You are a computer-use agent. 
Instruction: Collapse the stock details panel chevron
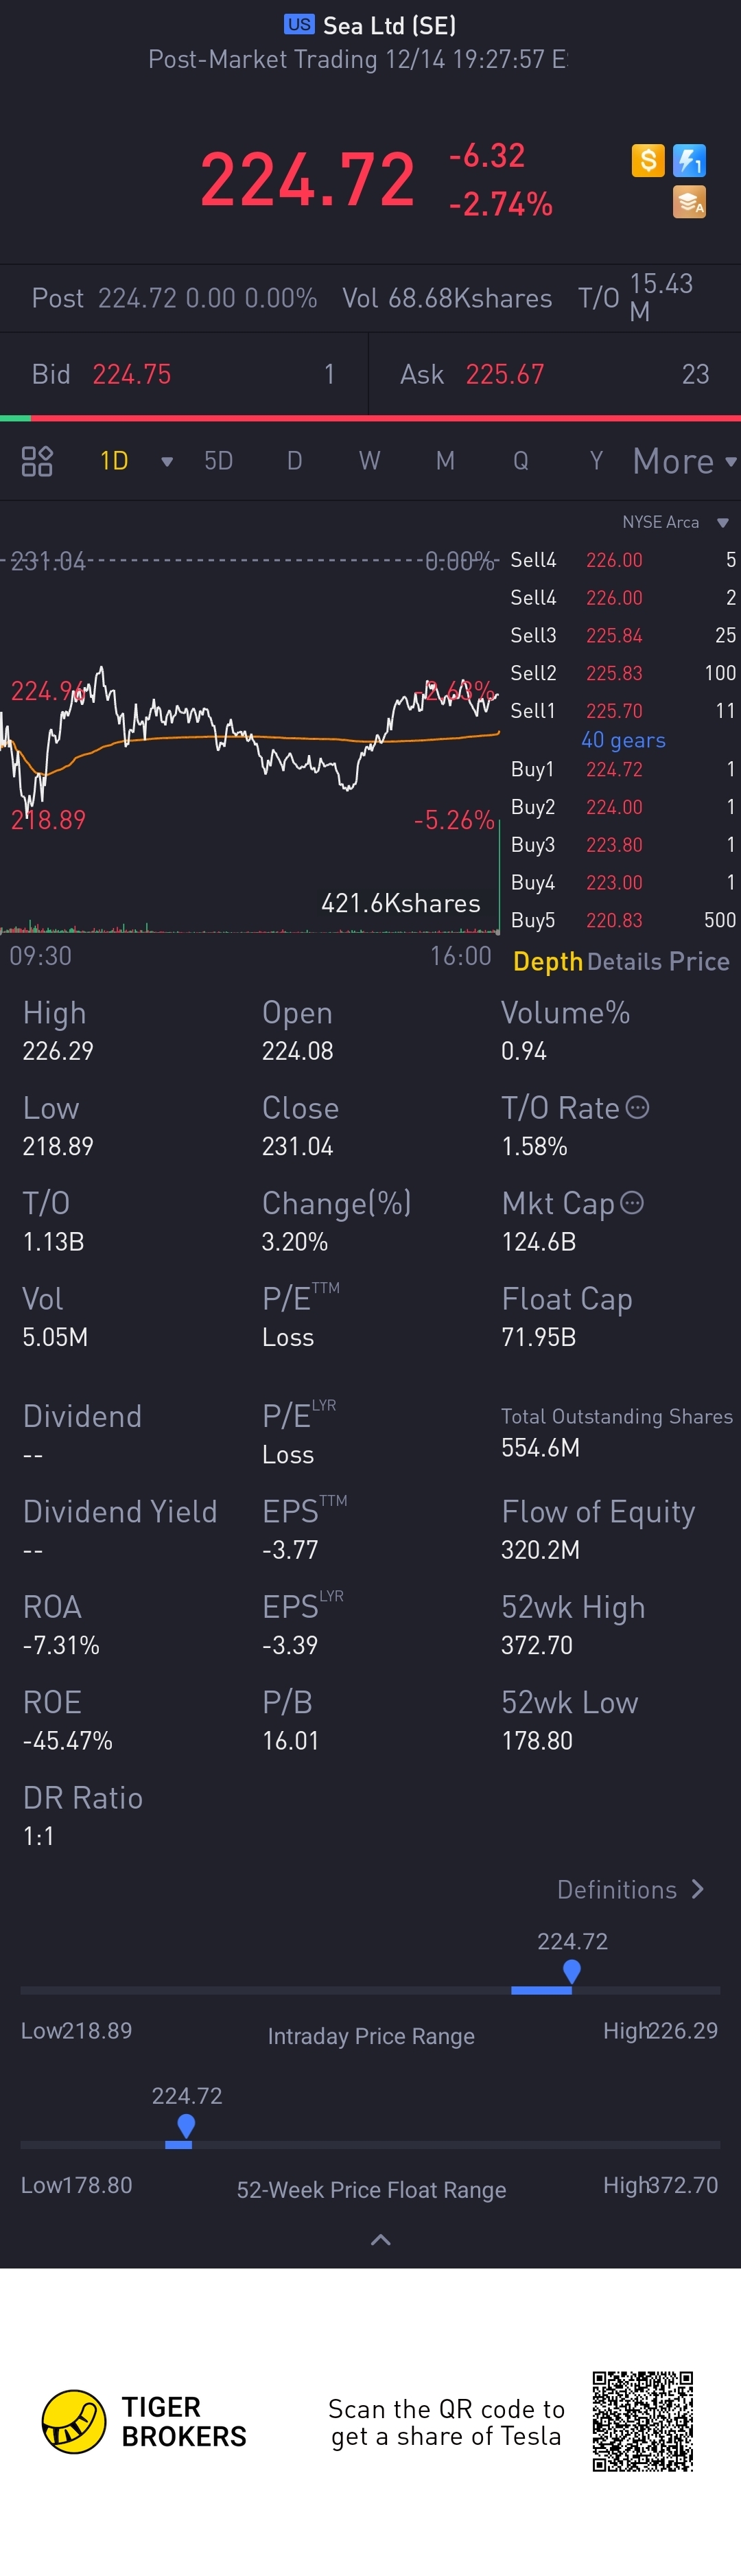(380, 2240)
